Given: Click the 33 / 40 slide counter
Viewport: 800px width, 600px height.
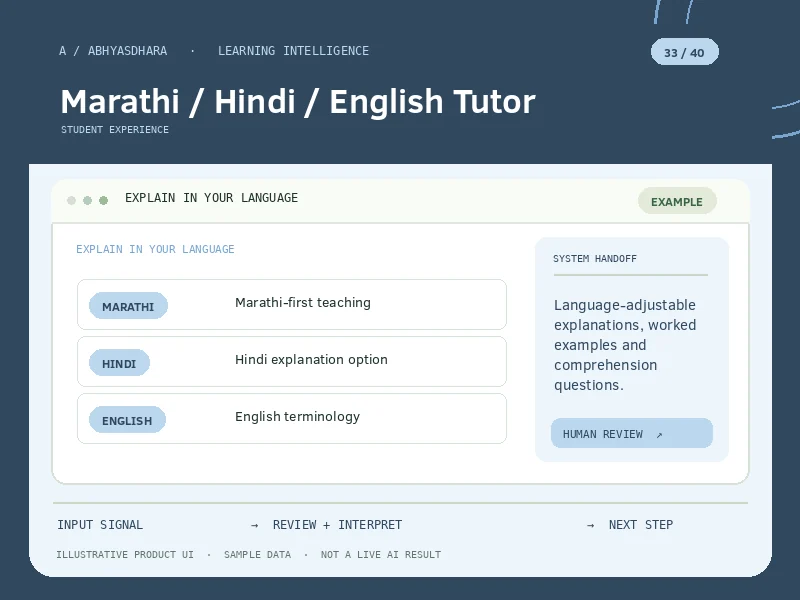Looking at the screenshot, I should 684,52.
